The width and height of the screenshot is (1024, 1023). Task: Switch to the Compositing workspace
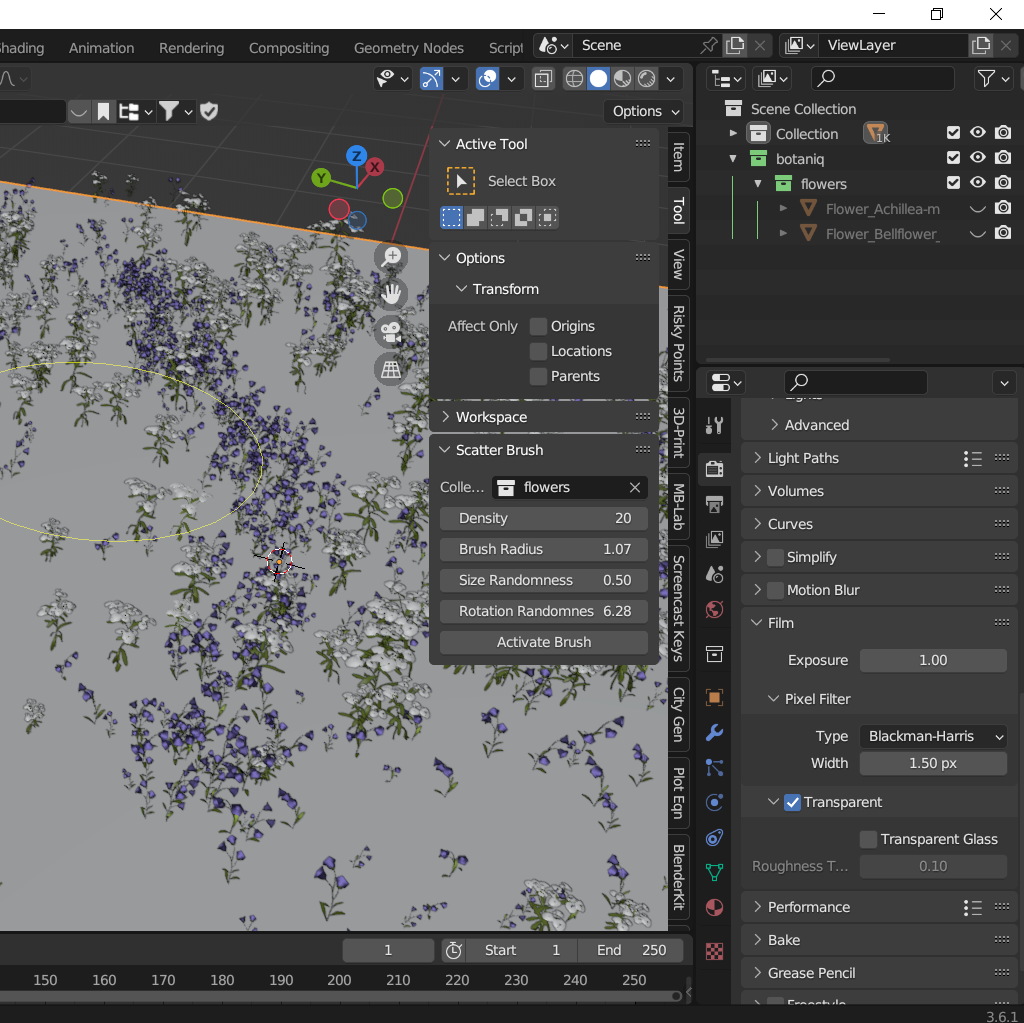pyautogui.click(x=288, y=47)
